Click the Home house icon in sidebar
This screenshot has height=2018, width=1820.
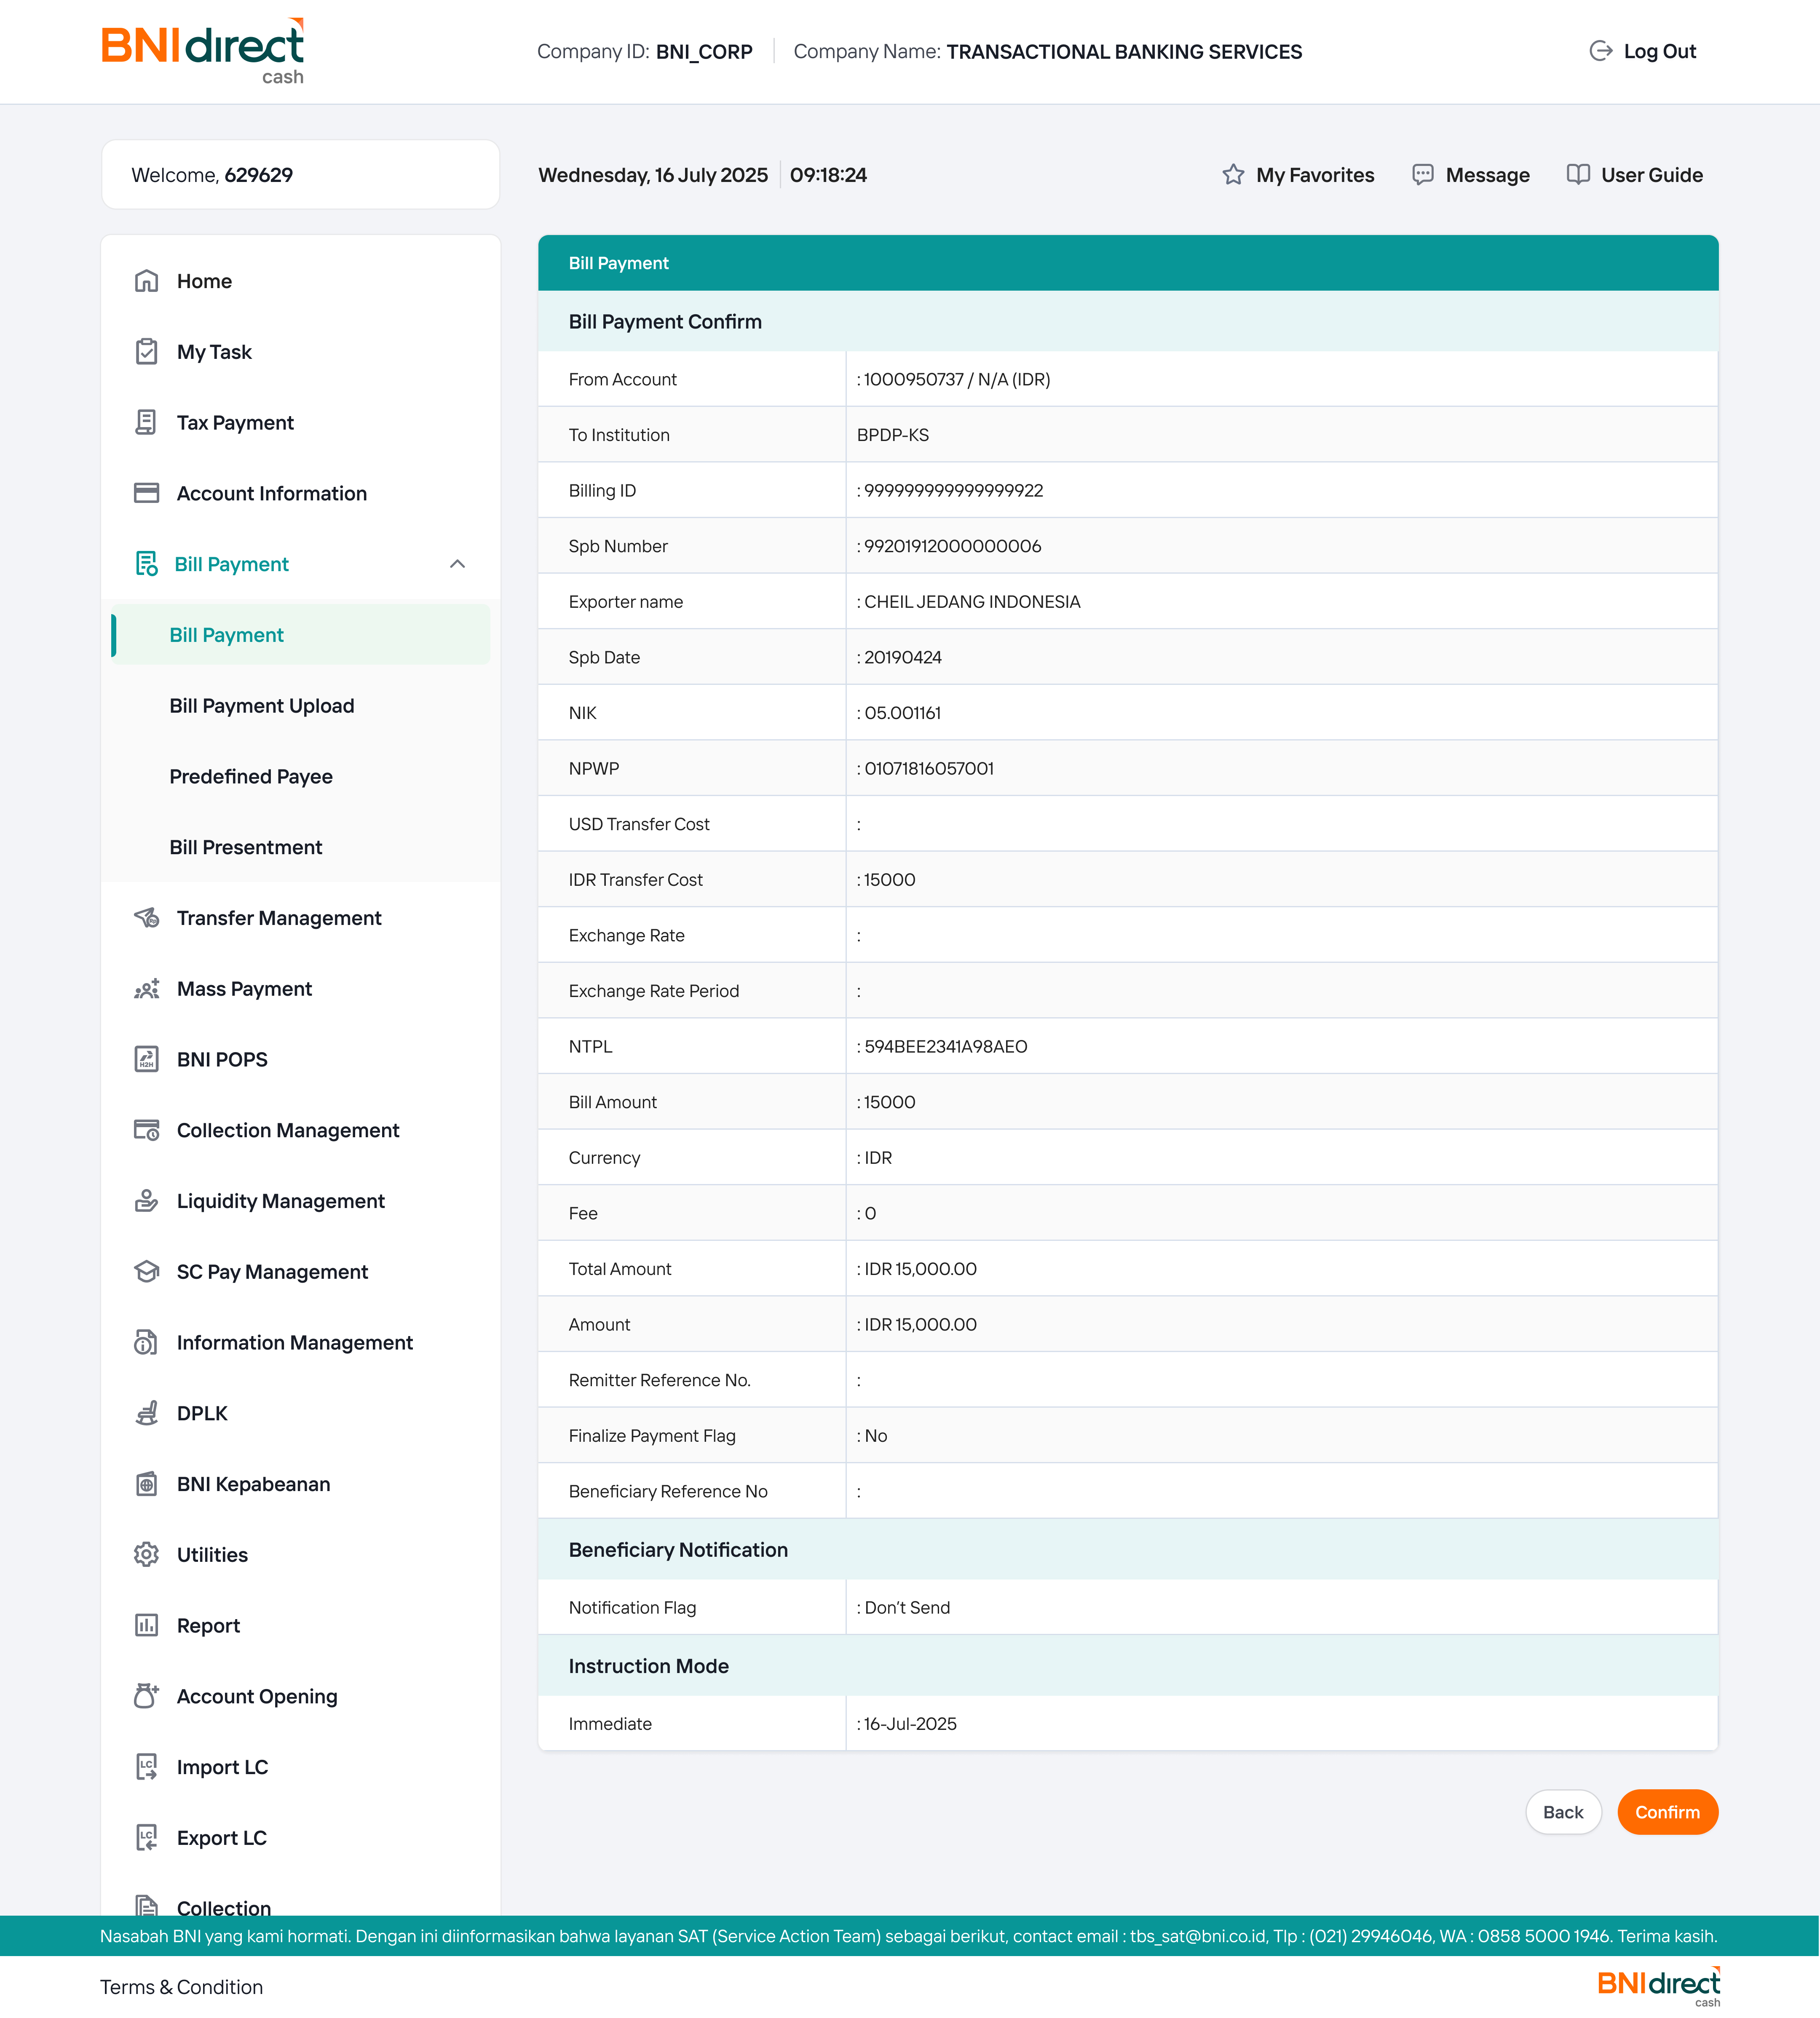click(146, 281)
